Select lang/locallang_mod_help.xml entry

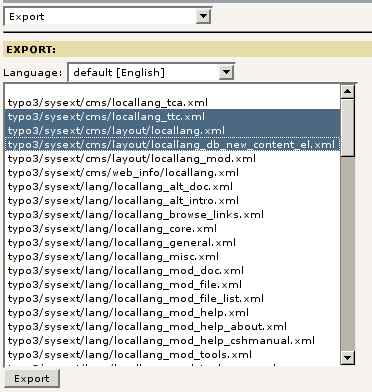tap(173, 312)
